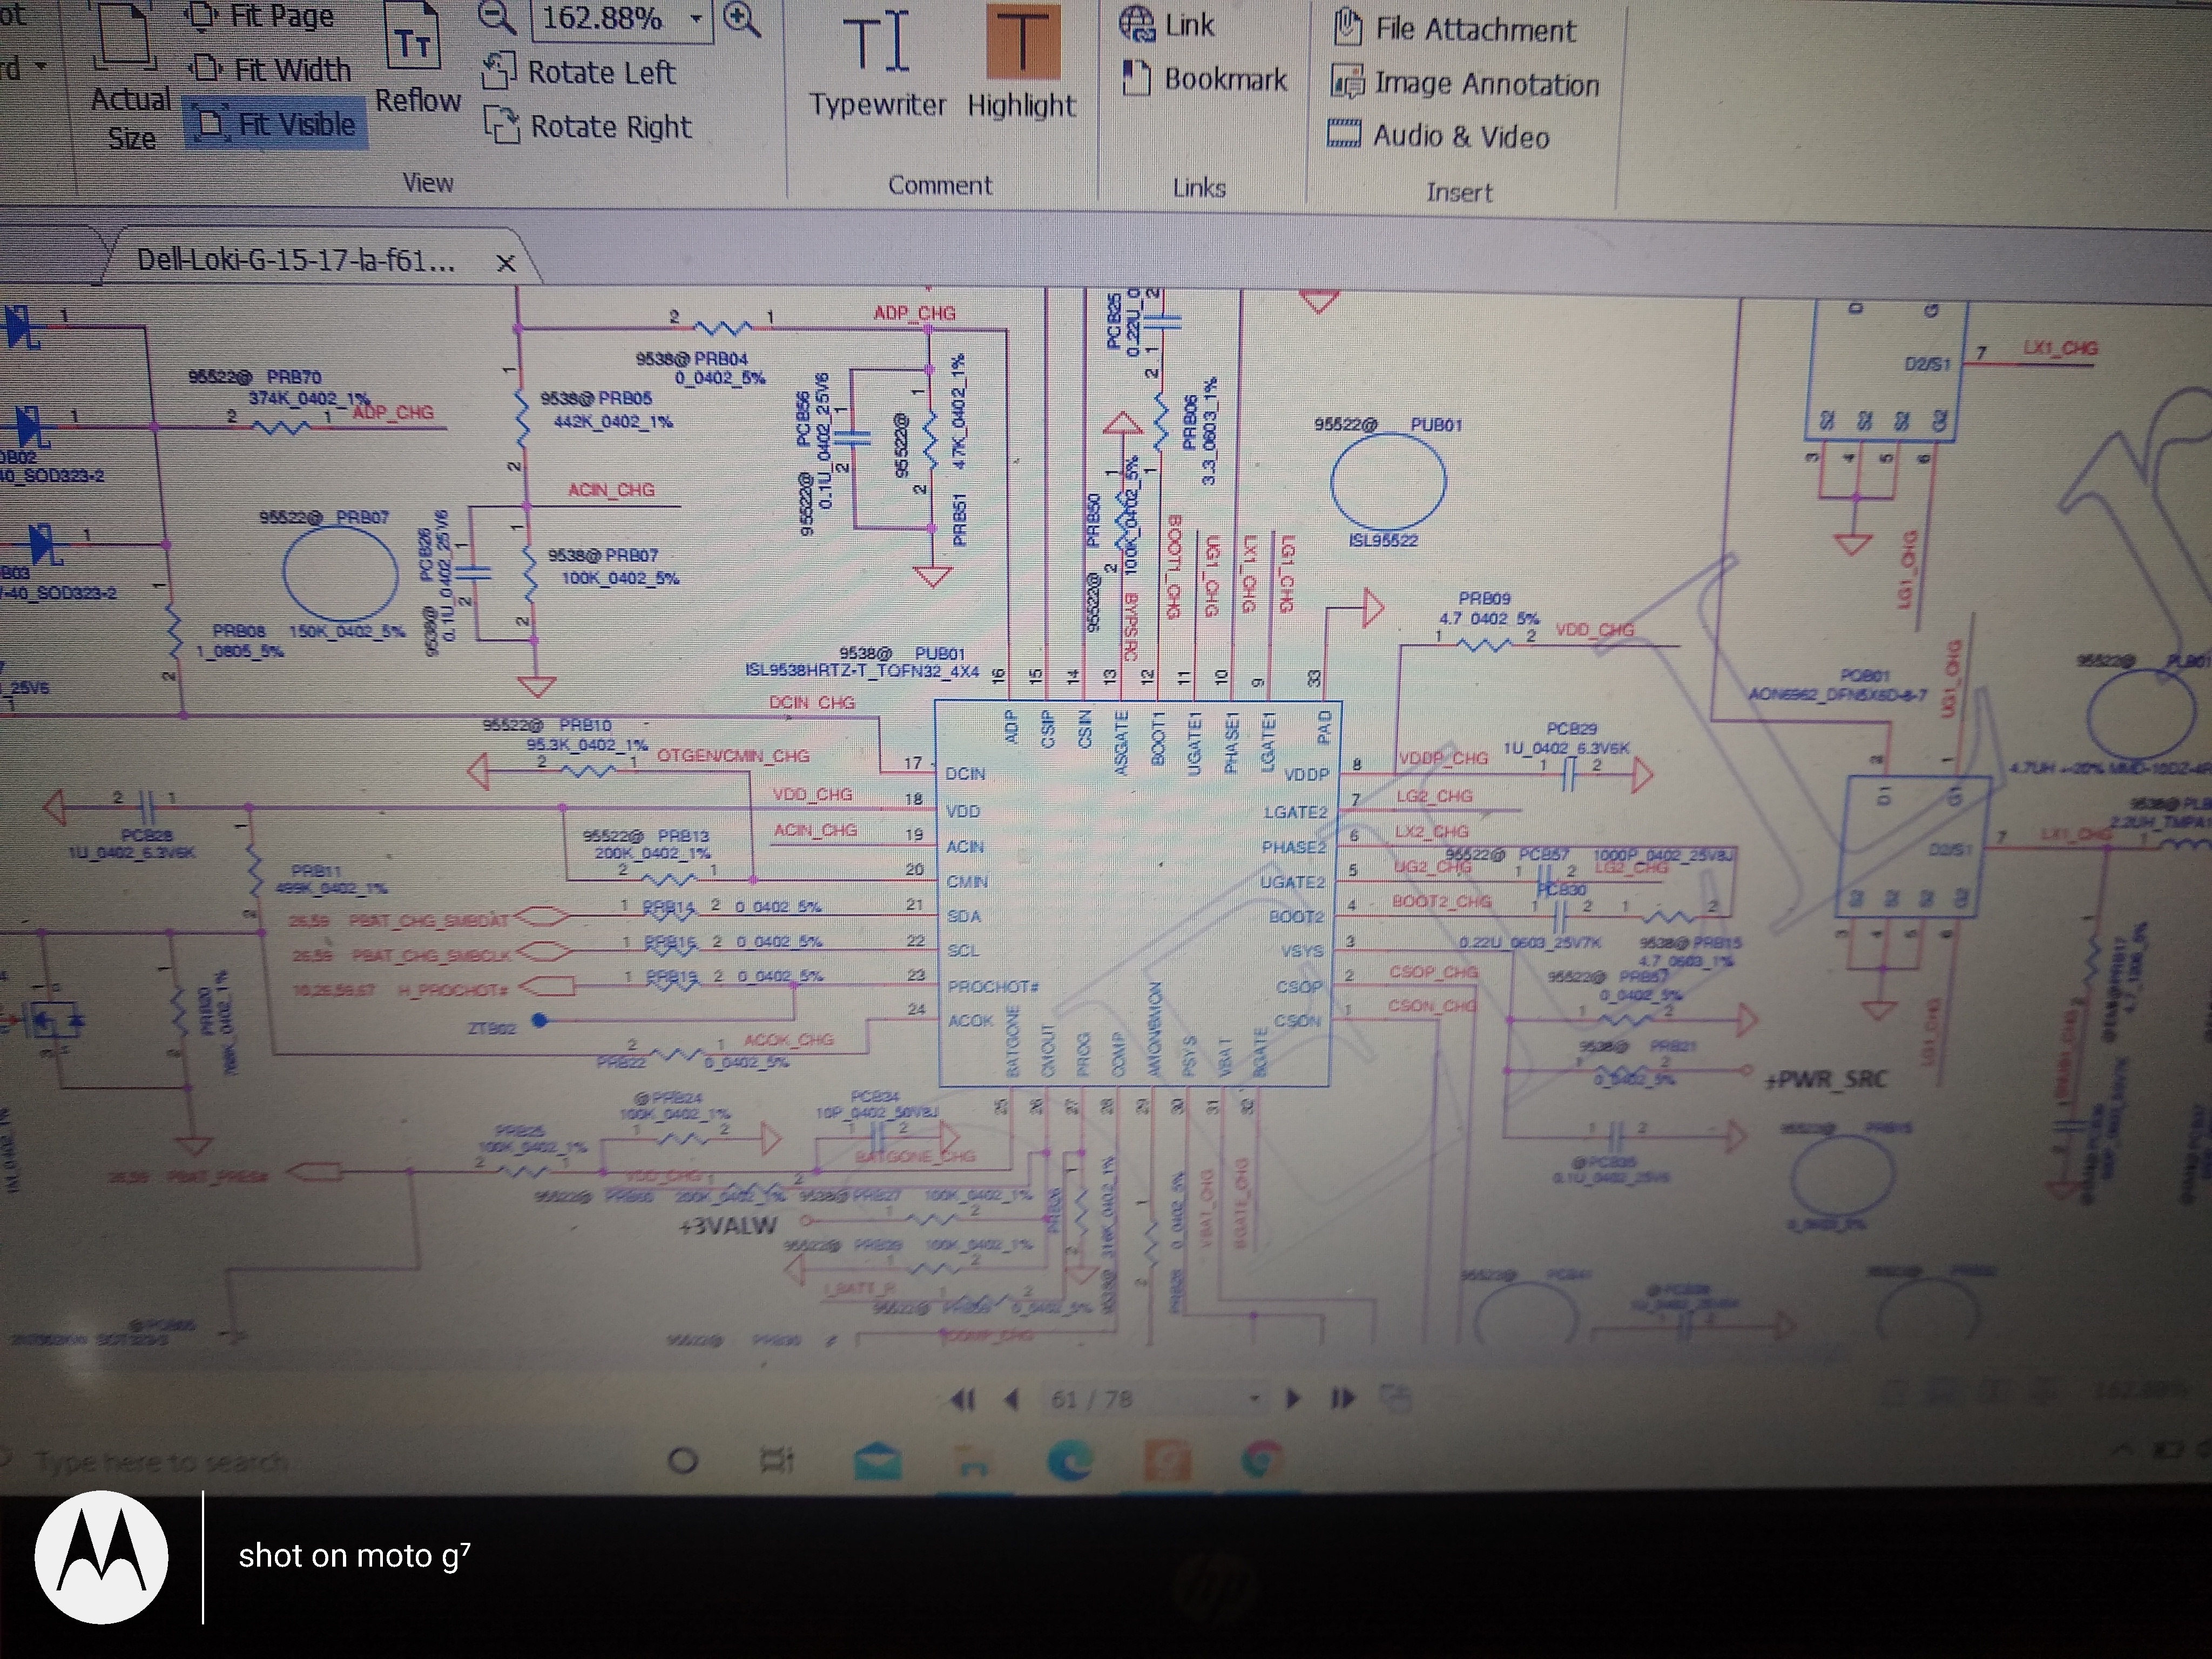Open the Mail app on the taskbar
2212x1659 pixels.
click(877, 1462)
